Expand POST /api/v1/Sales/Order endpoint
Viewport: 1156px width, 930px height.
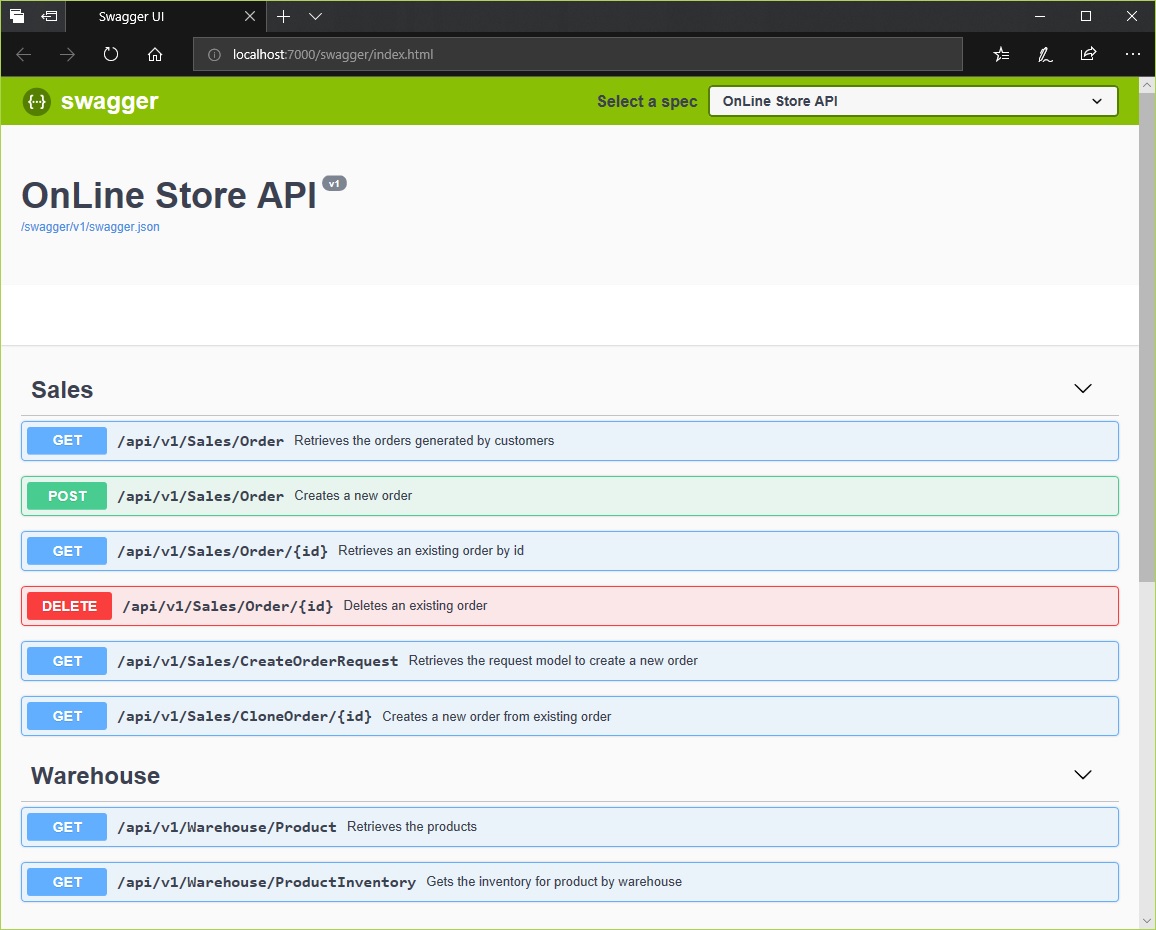tap(569, 496)
